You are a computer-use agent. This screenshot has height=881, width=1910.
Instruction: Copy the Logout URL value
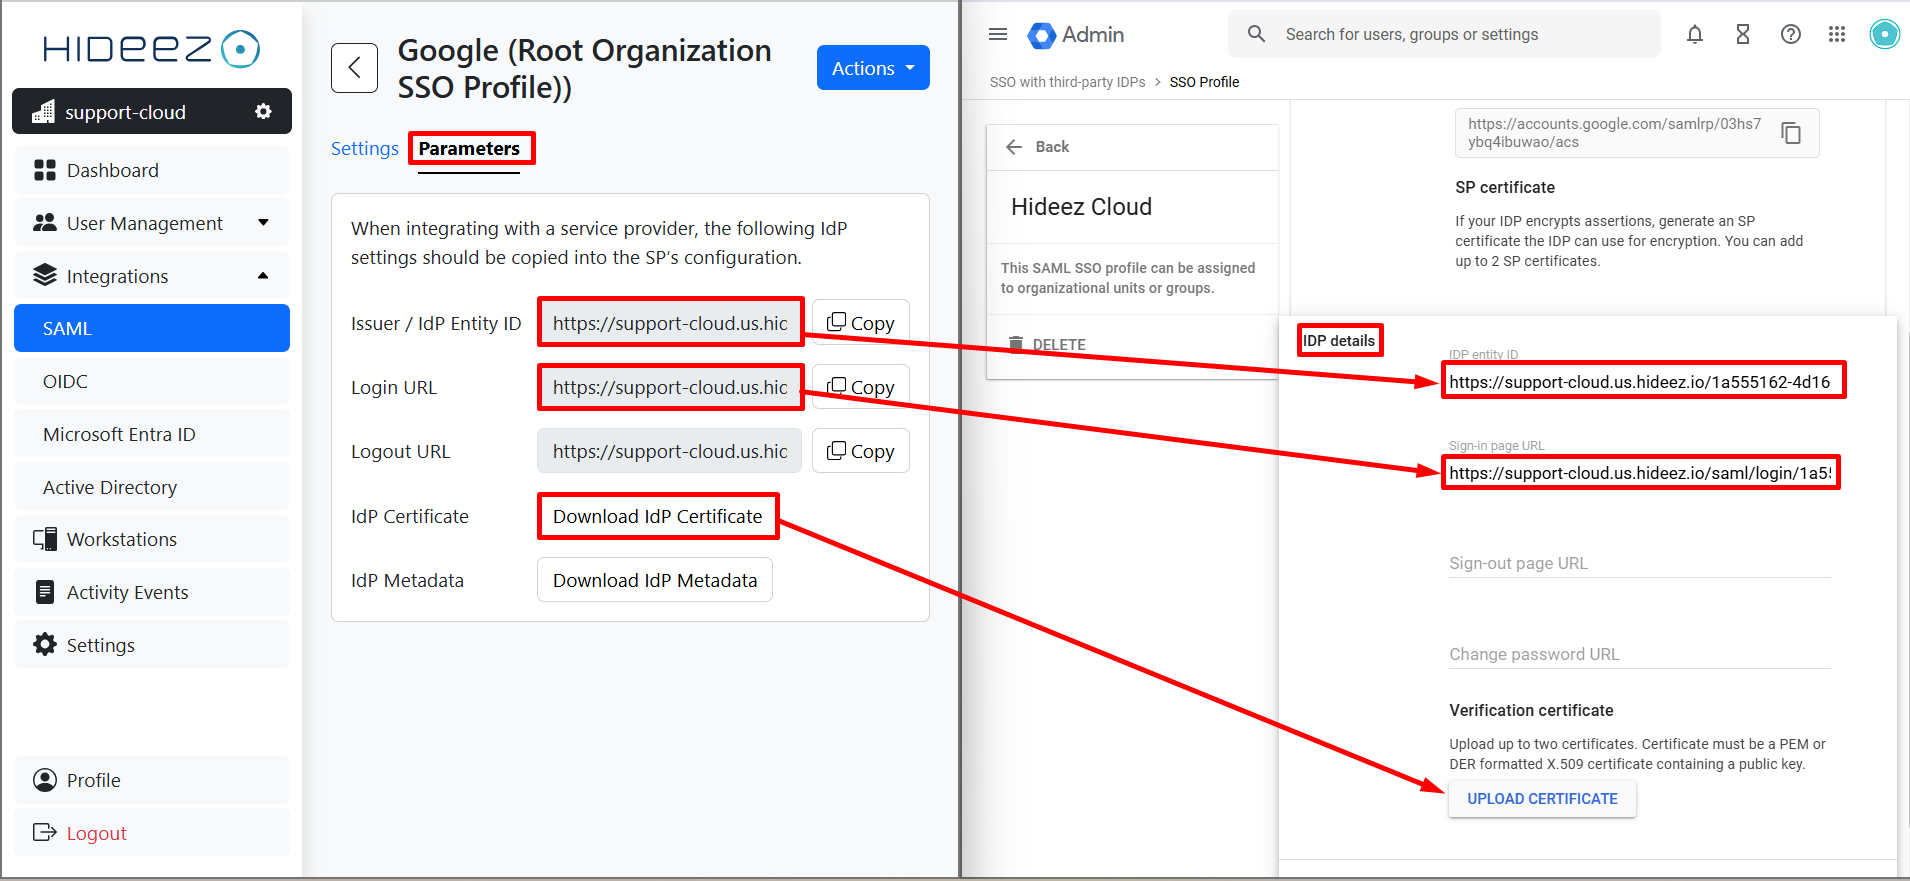click(860, 451)
